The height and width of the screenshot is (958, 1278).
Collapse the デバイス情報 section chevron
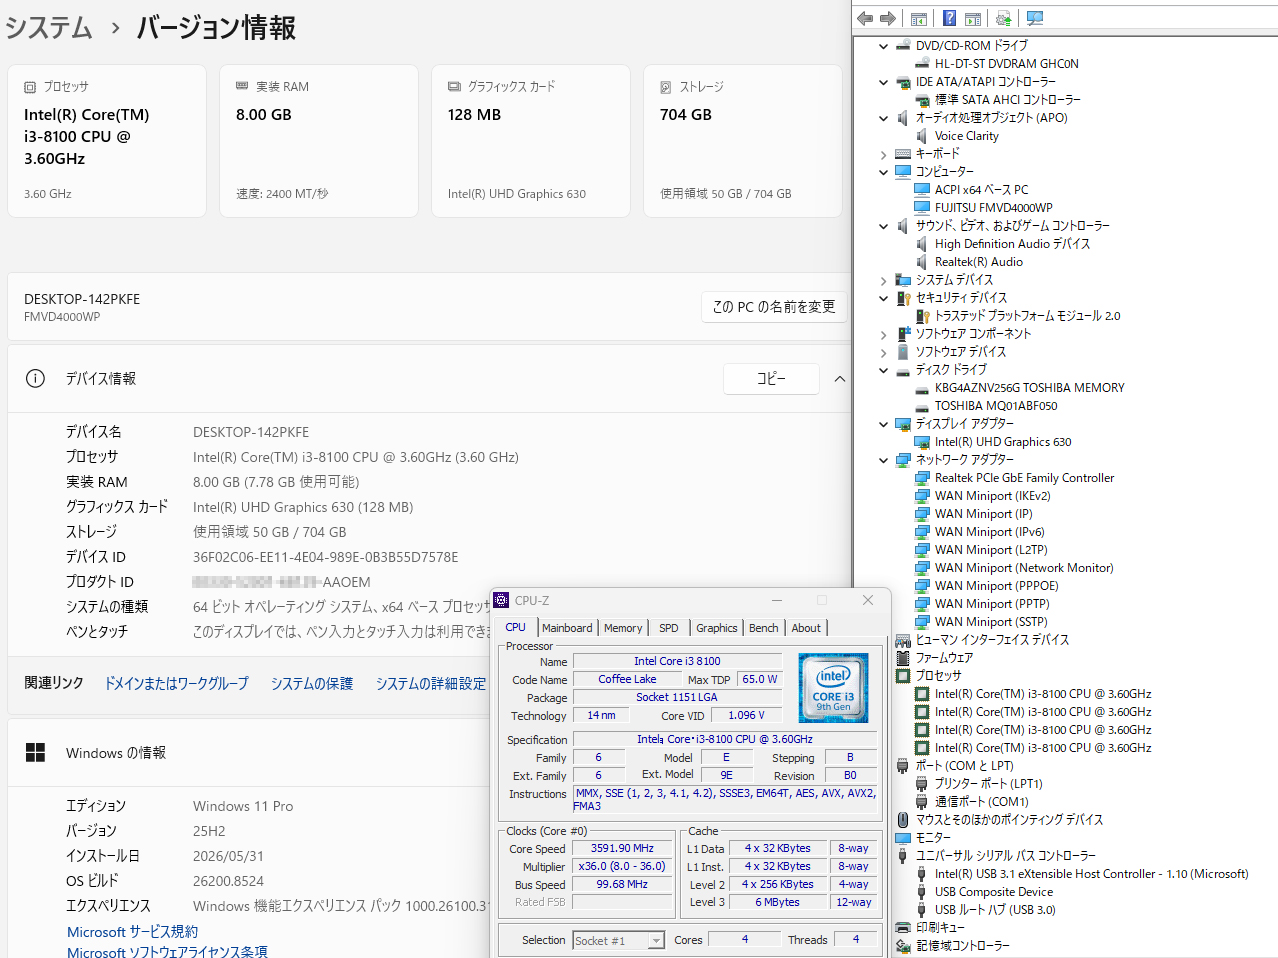tap(839, 379)
